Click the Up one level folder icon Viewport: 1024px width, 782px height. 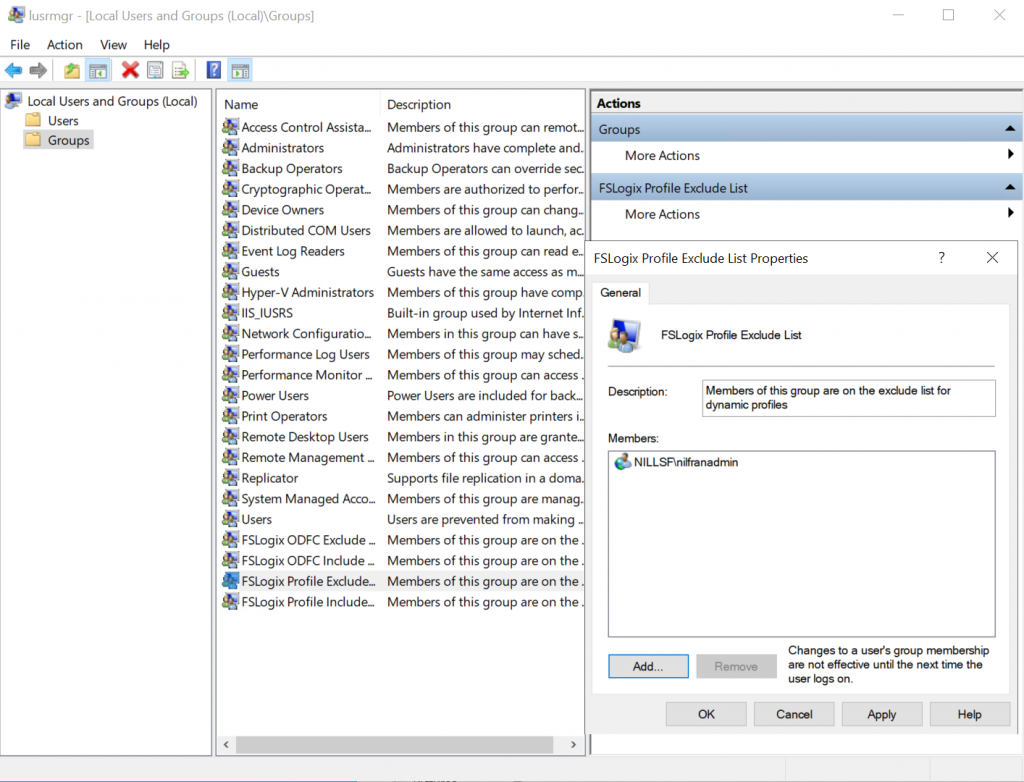72,70
